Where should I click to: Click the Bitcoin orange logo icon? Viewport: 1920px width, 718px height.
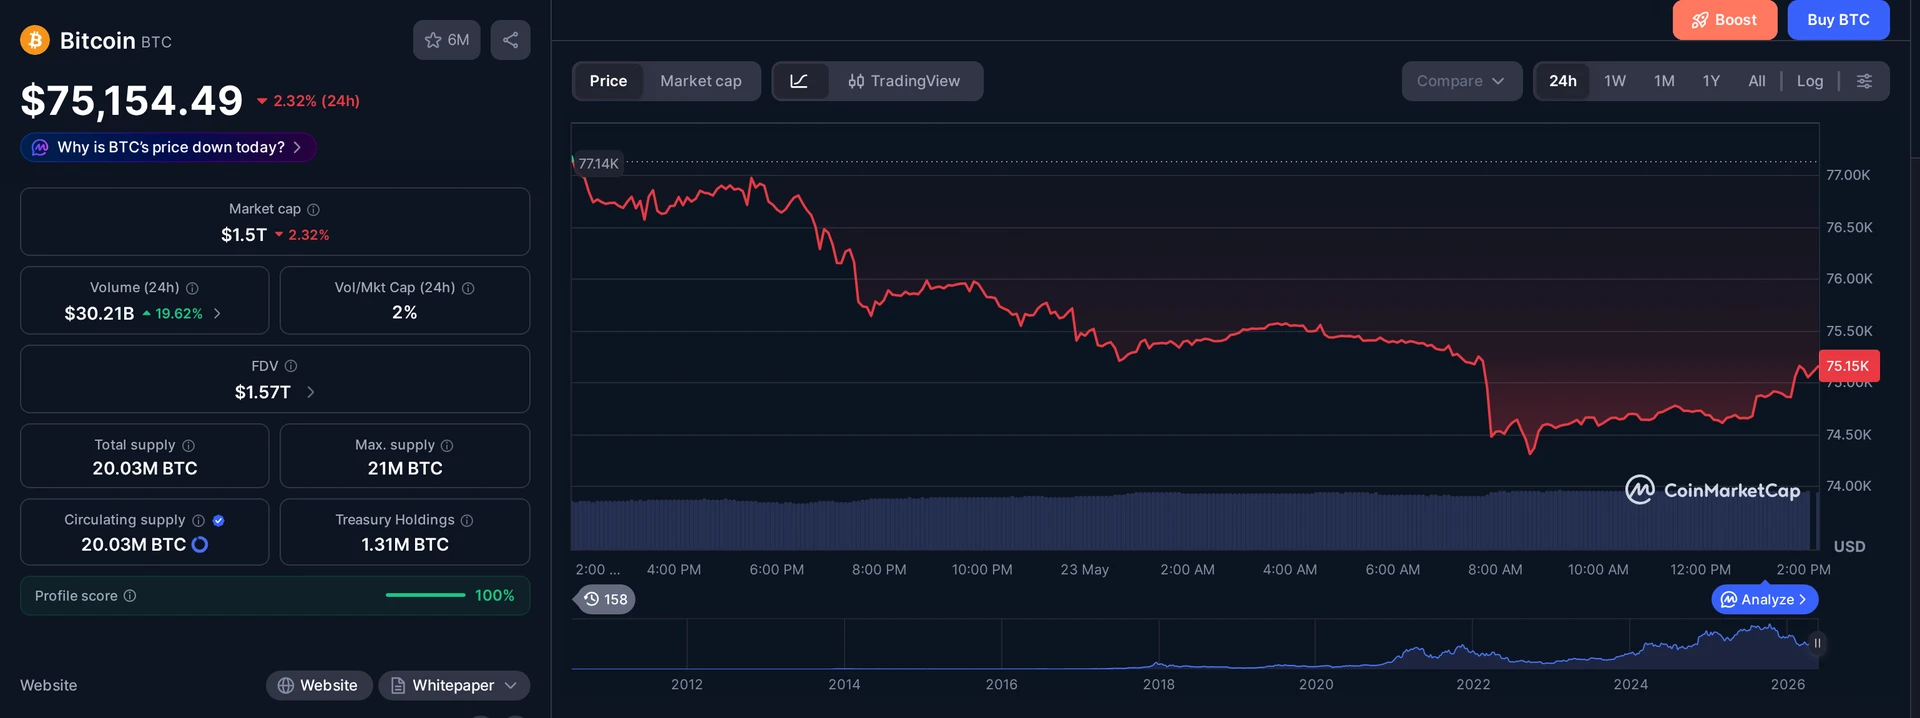pos(35,40)
